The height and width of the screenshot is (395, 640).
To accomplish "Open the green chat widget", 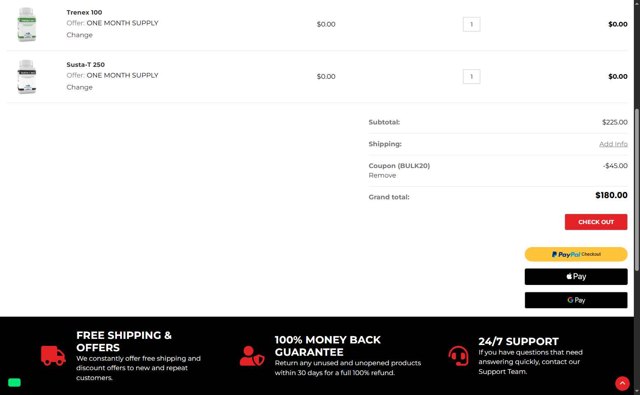I will click(14, 382).
